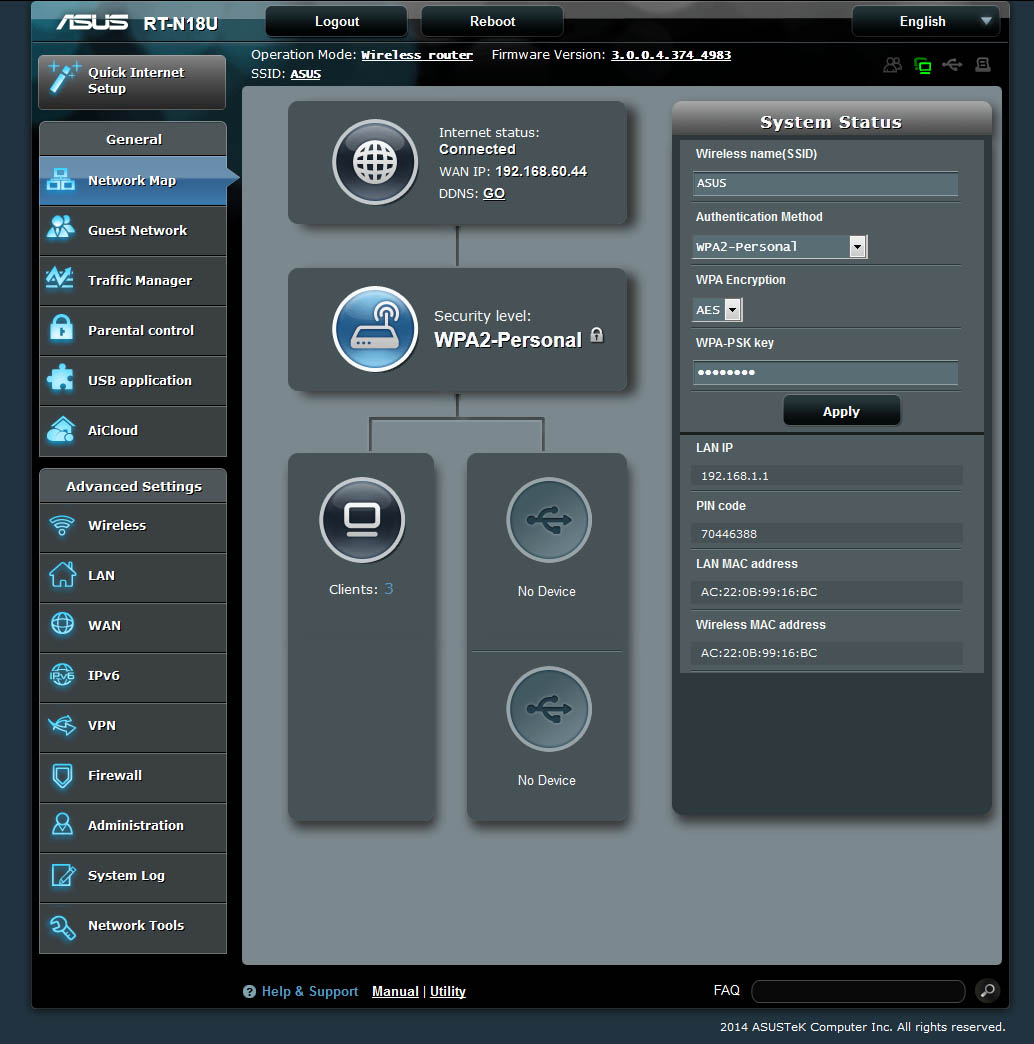Click the printer status icon in header
This screenshot has height=1044, width=1034.
(x=983, y=65)
